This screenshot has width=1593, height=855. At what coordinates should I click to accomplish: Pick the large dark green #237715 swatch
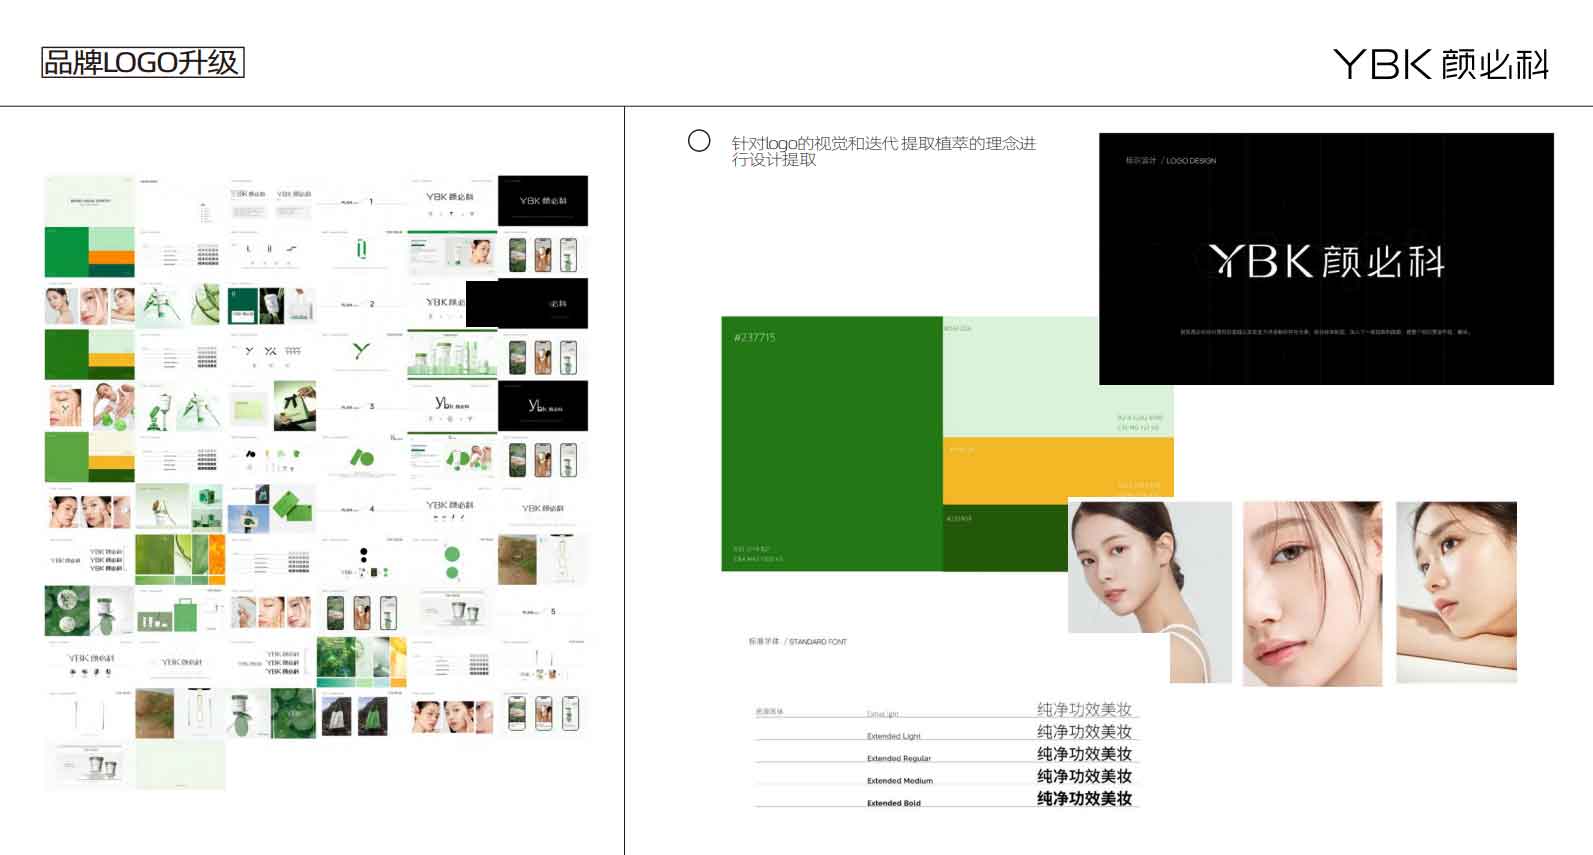point(832,444)
